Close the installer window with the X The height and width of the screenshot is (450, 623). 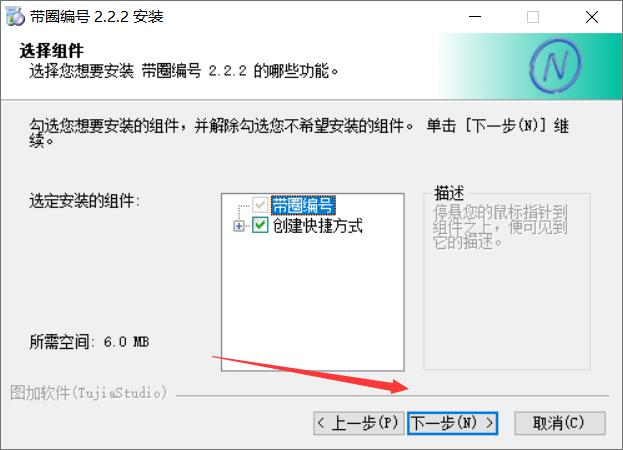(x=592, y=17)
